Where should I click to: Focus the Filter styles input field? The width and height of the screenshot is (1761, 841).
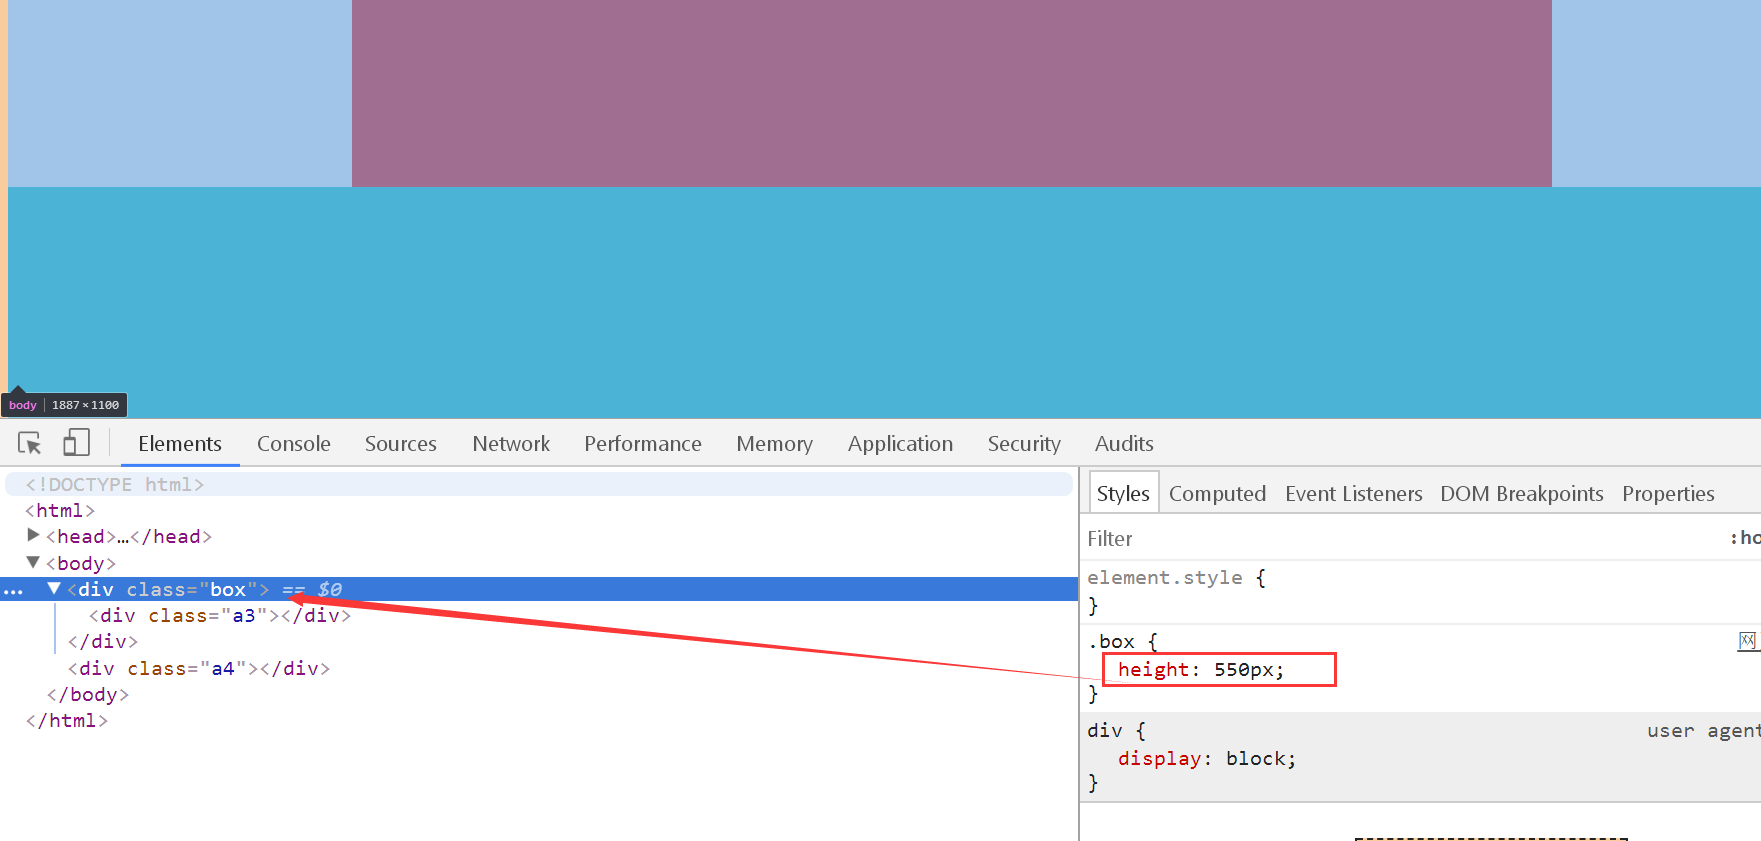click(1400, 538)
